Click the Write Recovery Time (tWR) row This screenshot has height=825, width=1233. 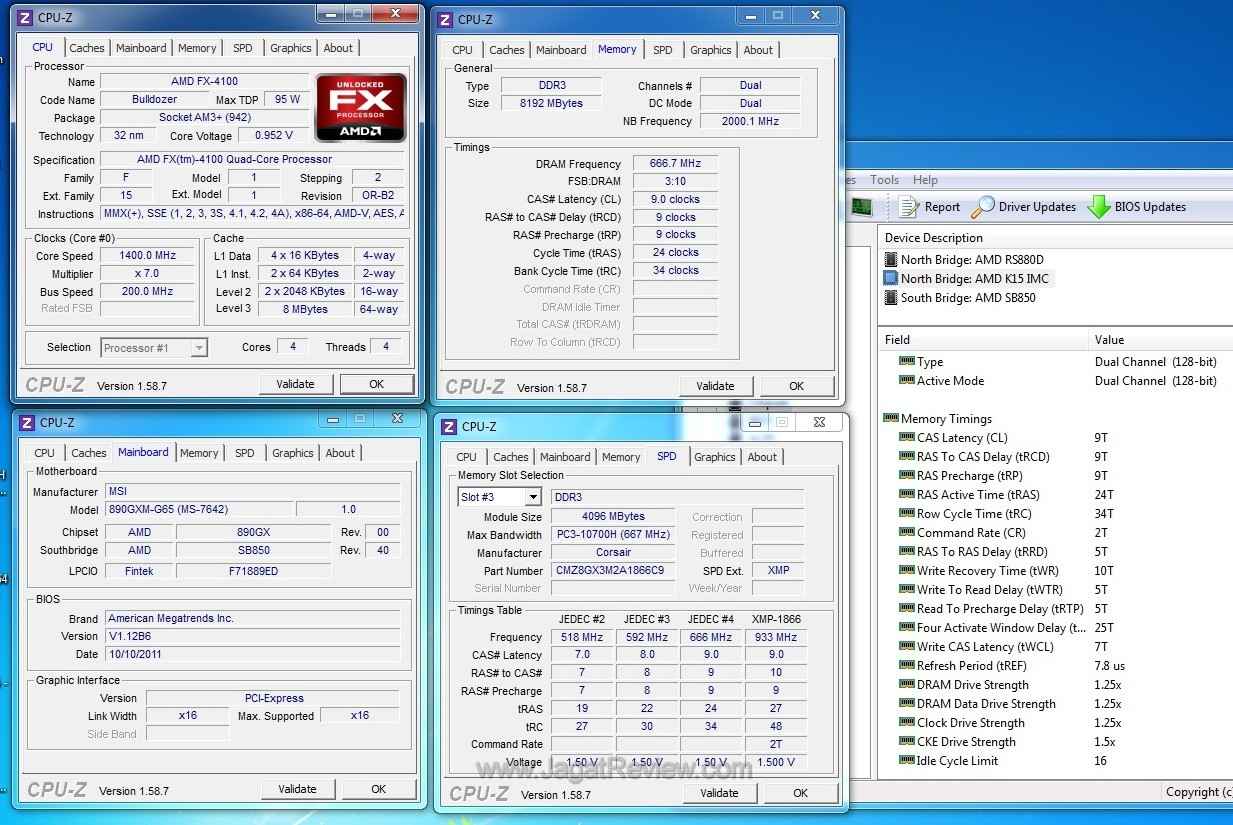(x=1055, y=570)
